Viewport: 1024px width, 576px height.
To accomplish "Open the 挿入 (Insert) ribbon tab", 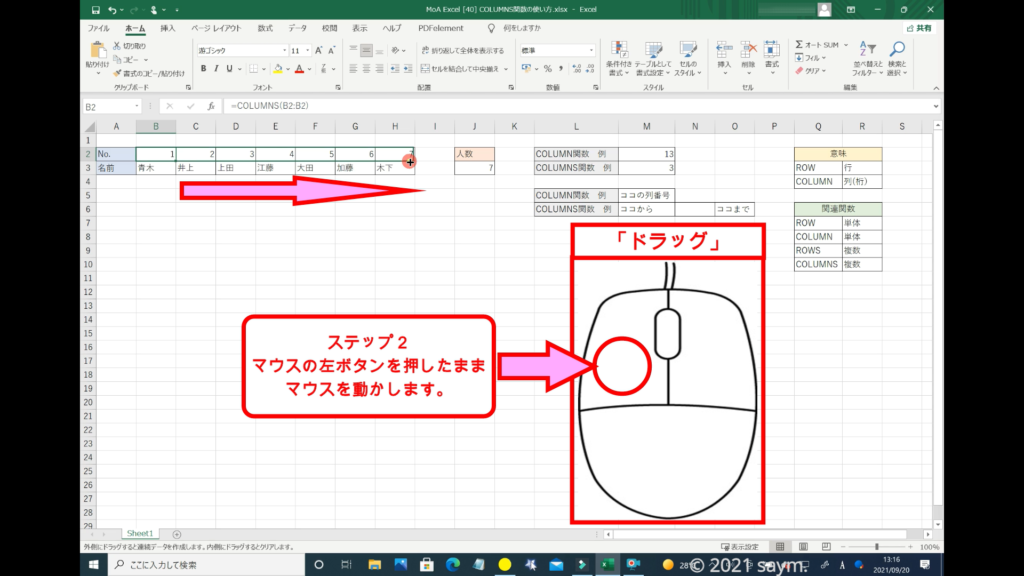I will tap(168, 29).
